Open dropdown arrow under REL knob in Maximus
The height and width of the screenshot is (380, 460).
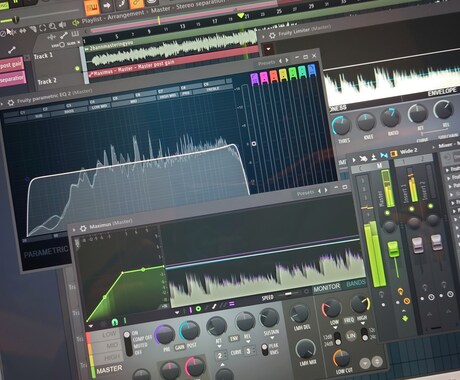pyautogui.click(x=248, y=341)
